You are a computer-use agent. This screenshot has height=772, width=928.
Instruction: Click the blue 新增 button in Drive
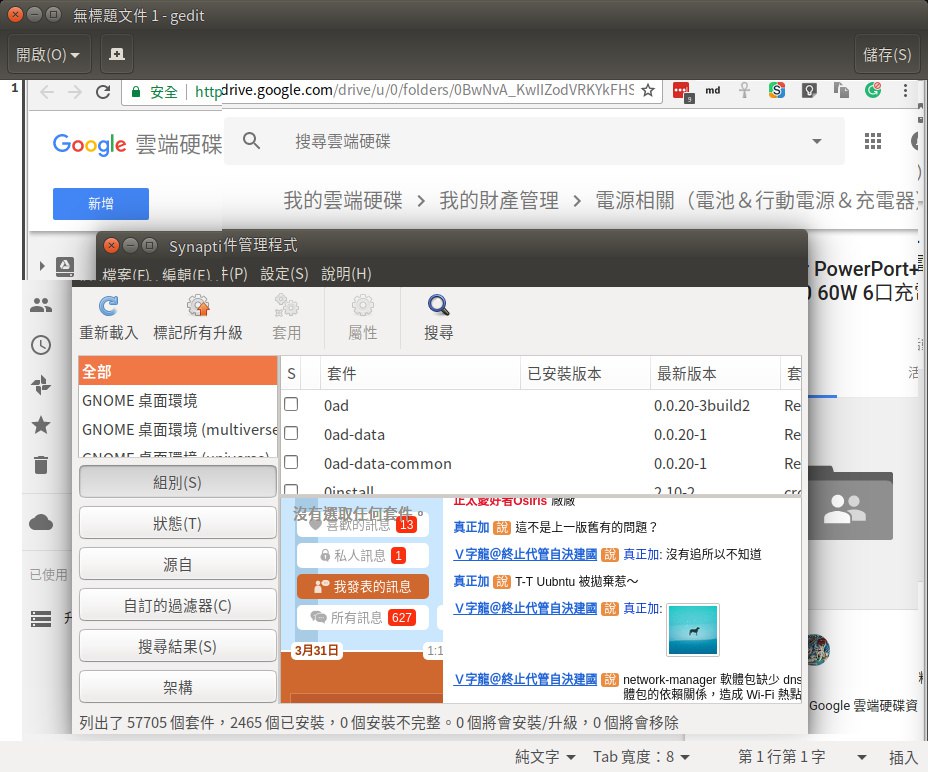click(x=101, y=204)
